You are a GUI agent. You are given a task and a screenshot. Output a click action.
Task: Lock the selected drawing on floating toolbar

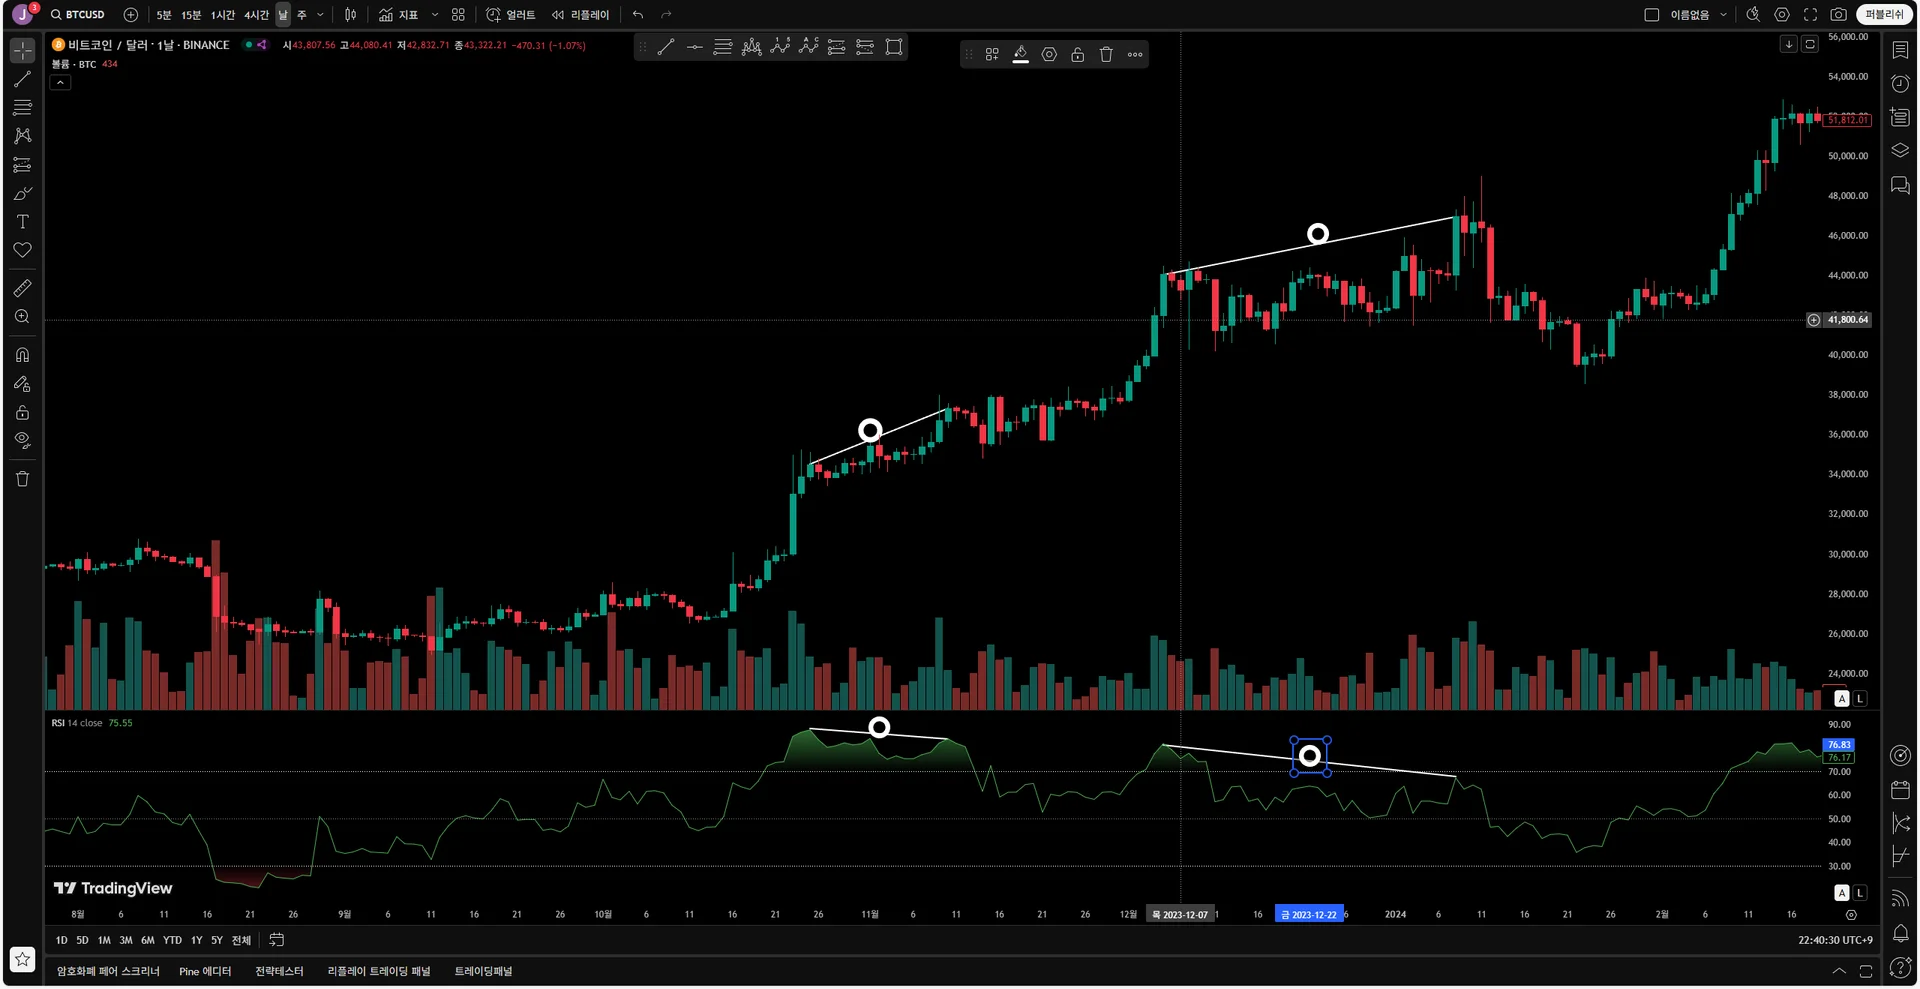(x=1077, y=55)
